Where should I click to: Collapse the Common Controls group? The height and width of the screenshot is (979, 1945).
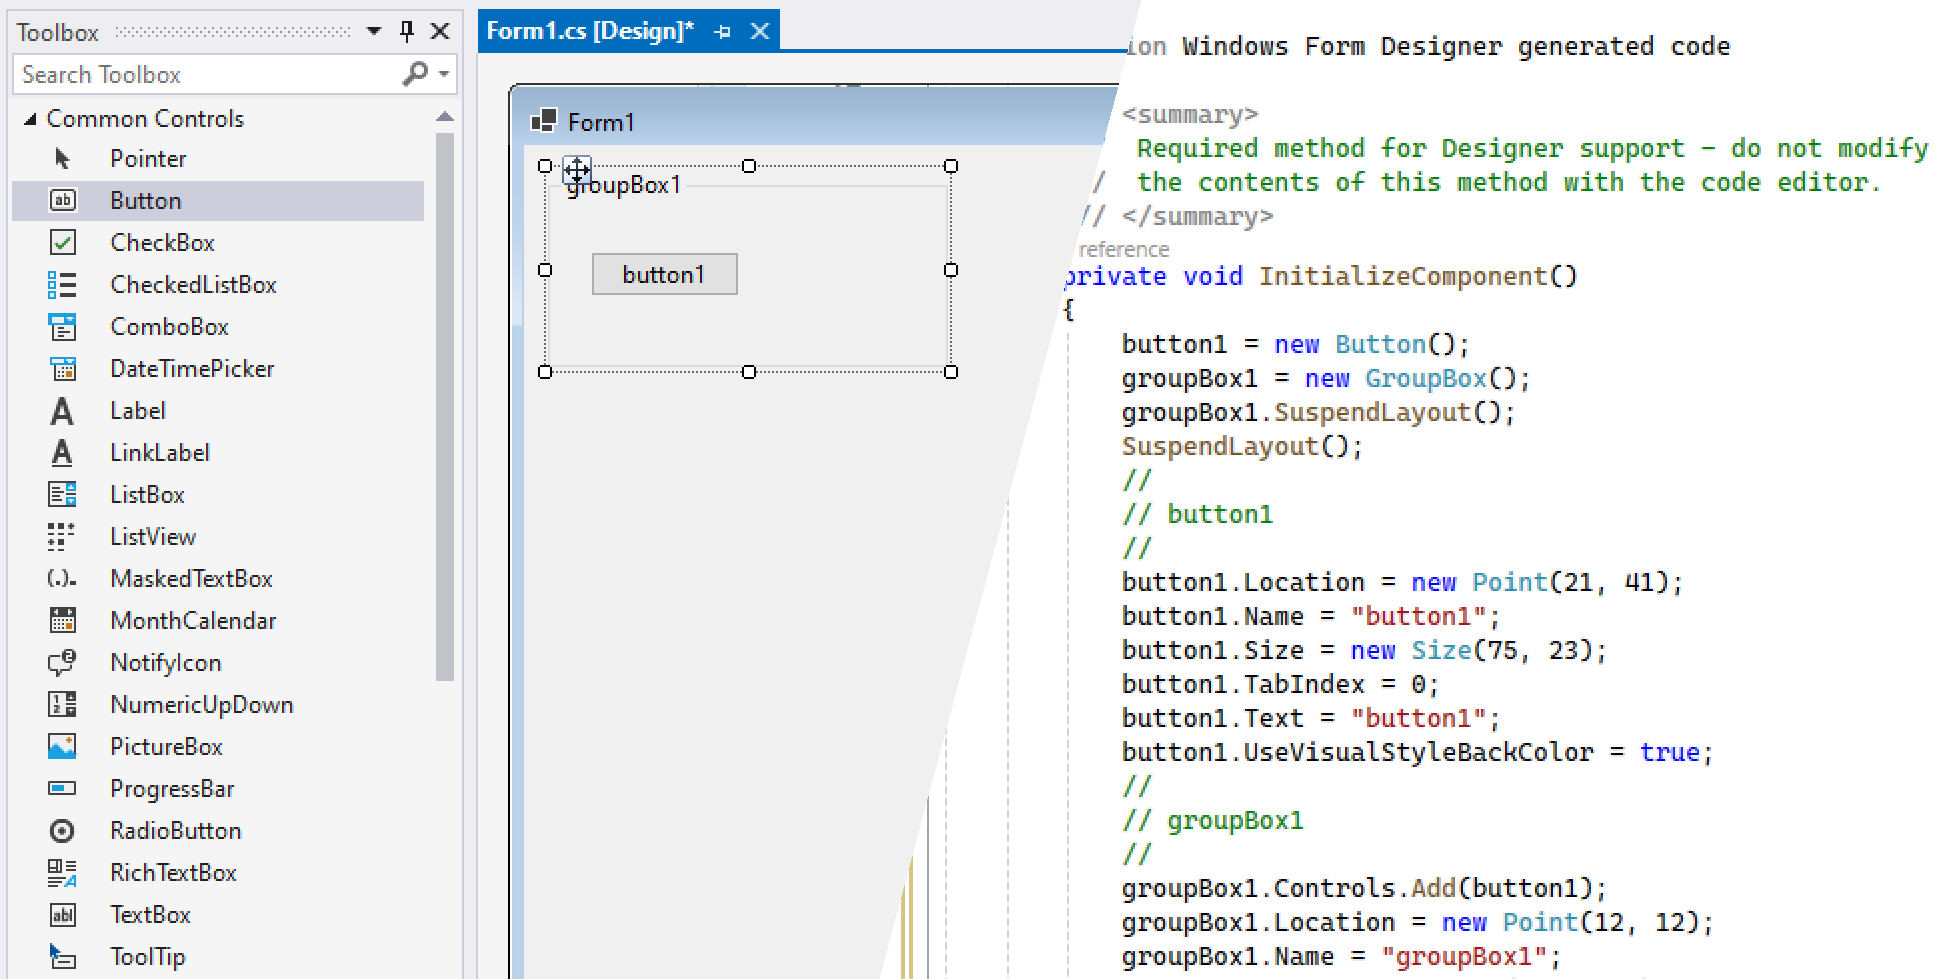click(x=31, y=118)
